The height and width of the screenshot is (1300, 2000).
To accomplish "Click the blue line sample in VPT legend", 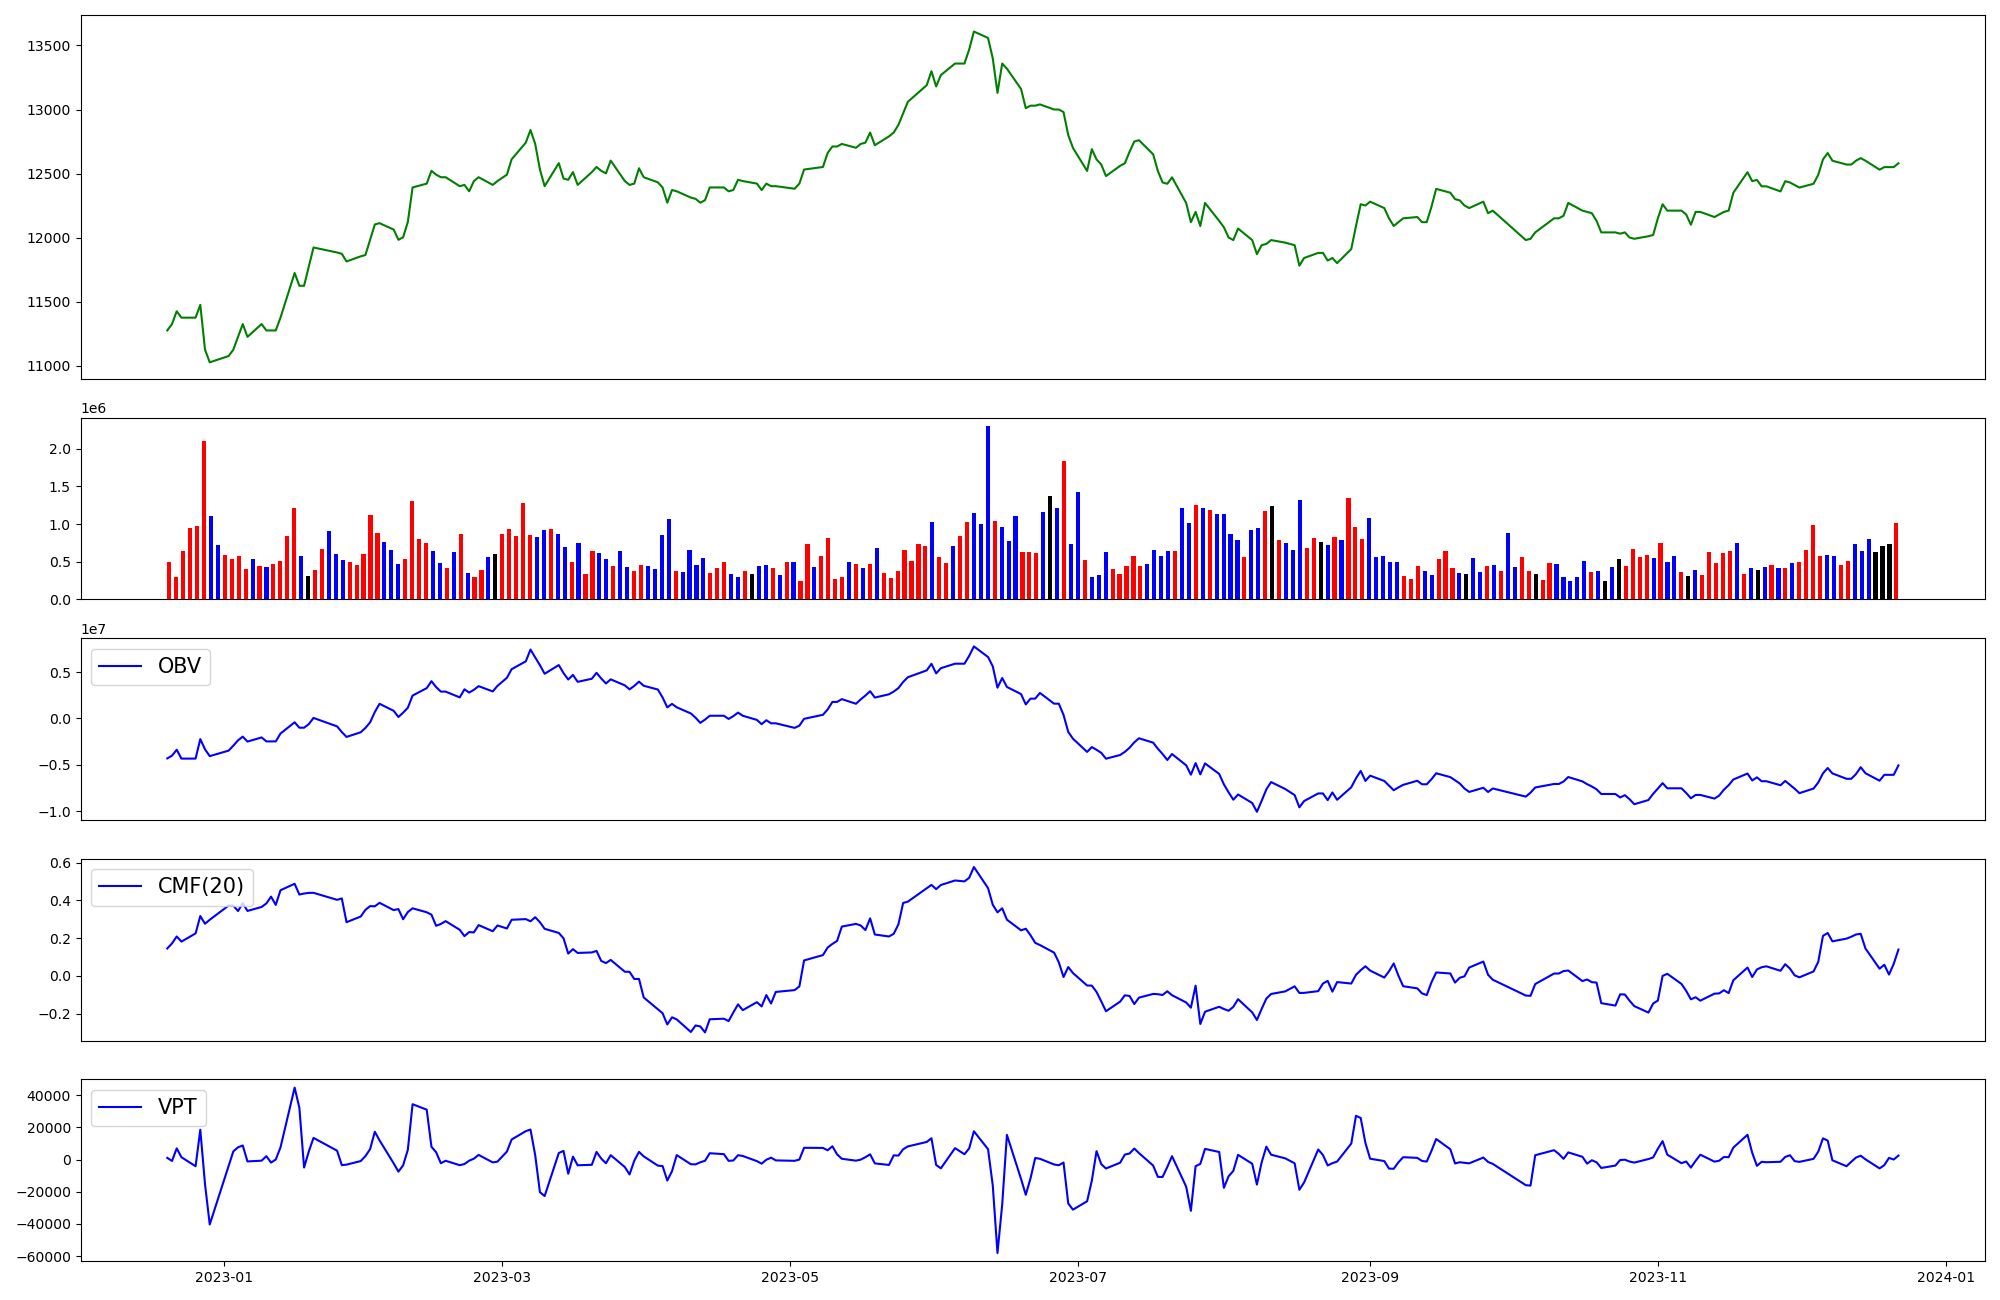I will coord(120,1109).
